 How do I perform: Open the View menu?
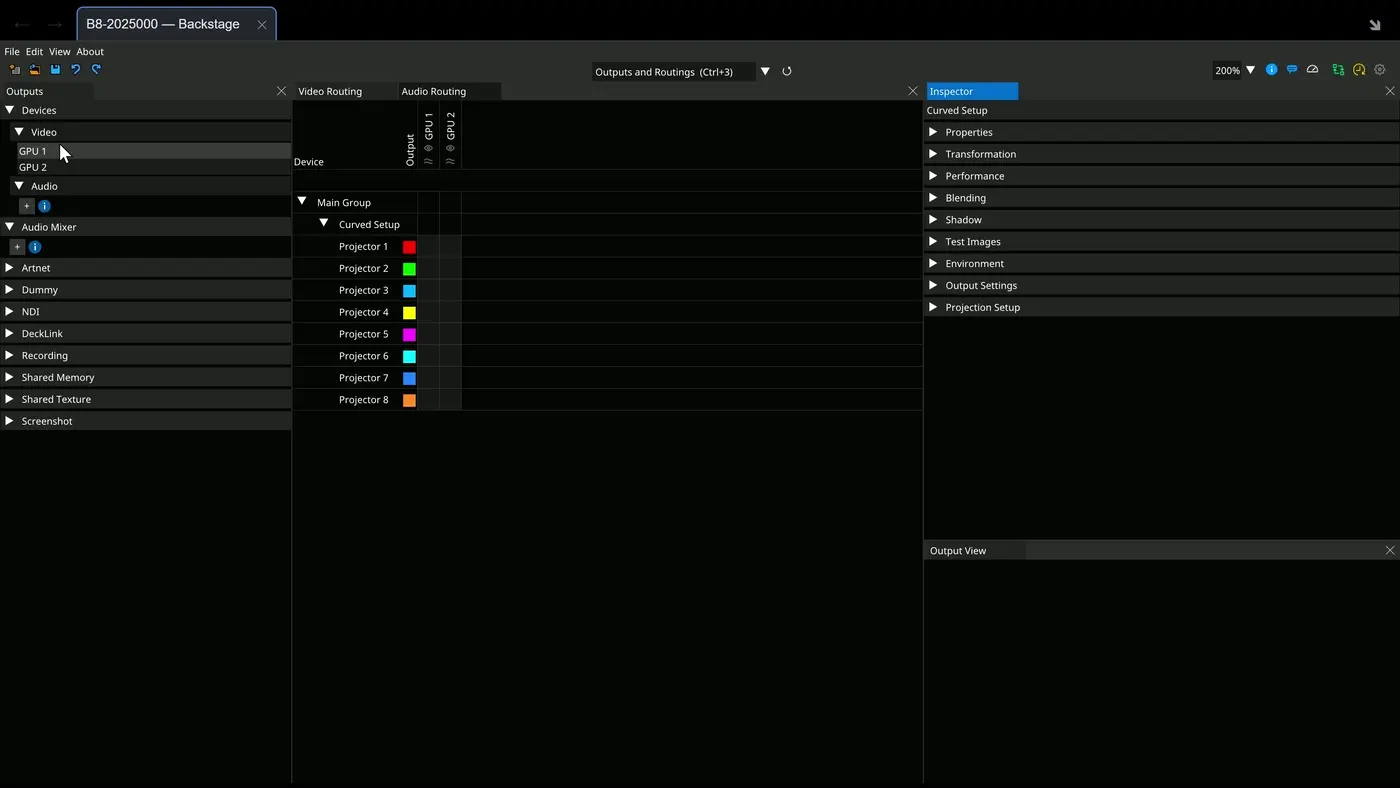tap(59, 52)
